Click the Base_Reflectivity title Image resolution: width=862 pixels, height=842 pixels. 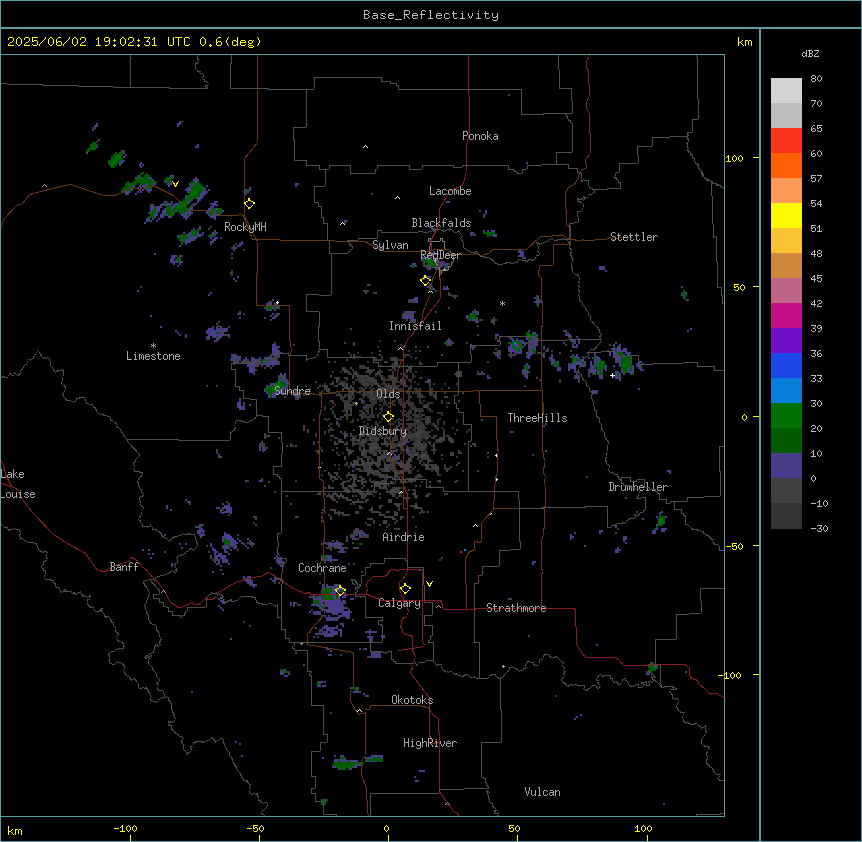tap(431, 15)
